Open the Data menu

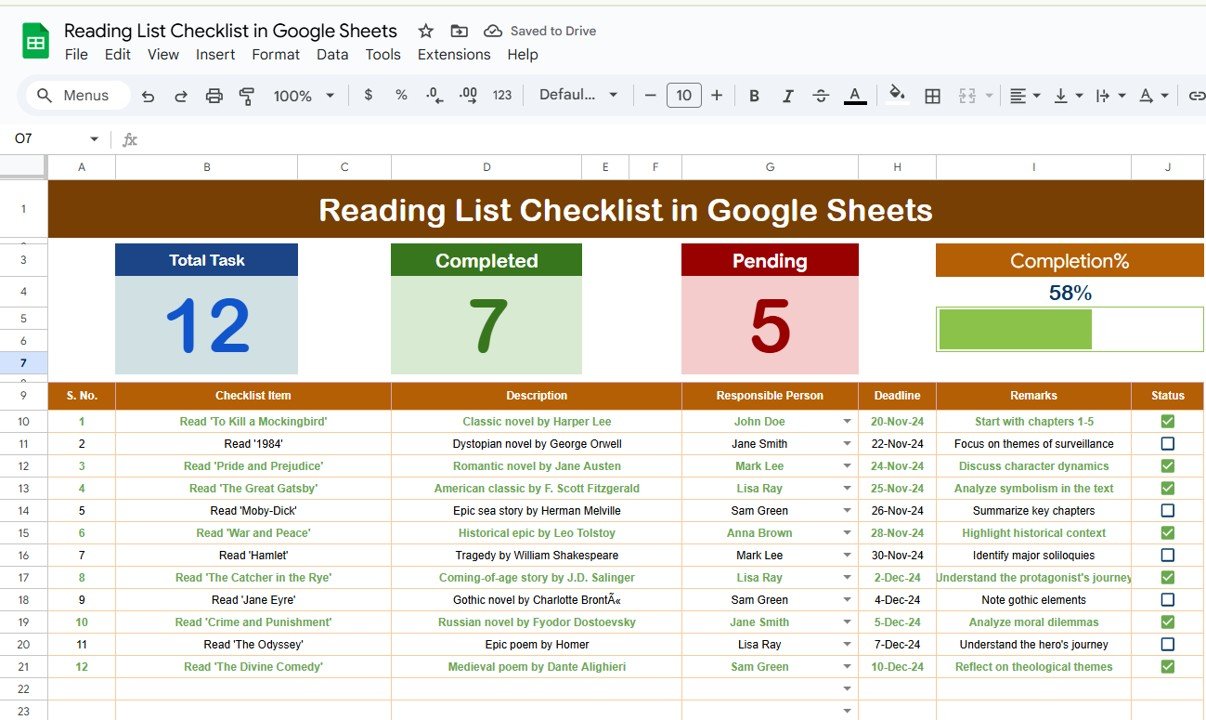332,55
